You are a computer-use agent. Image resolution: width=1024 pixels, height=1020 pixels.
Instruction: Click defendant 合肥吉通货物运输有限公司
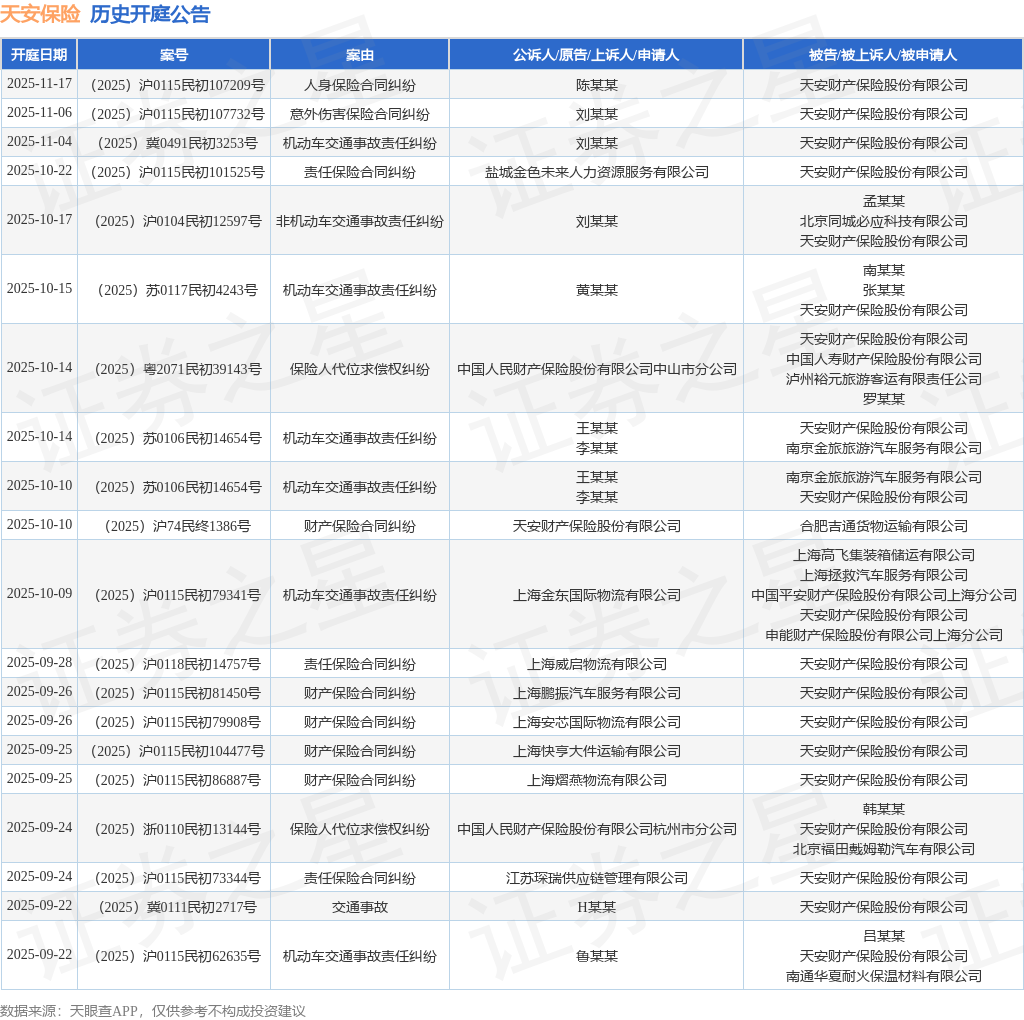click(884, 526)
